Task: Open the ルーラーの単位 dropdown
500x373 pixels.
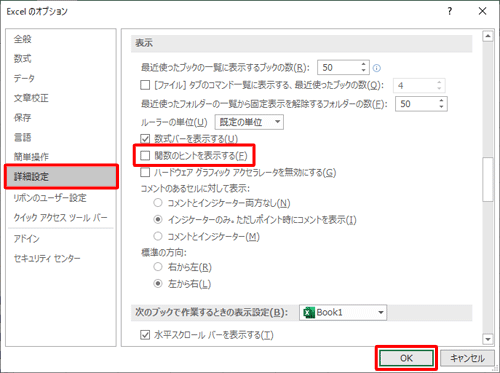Action: (249, 122)
